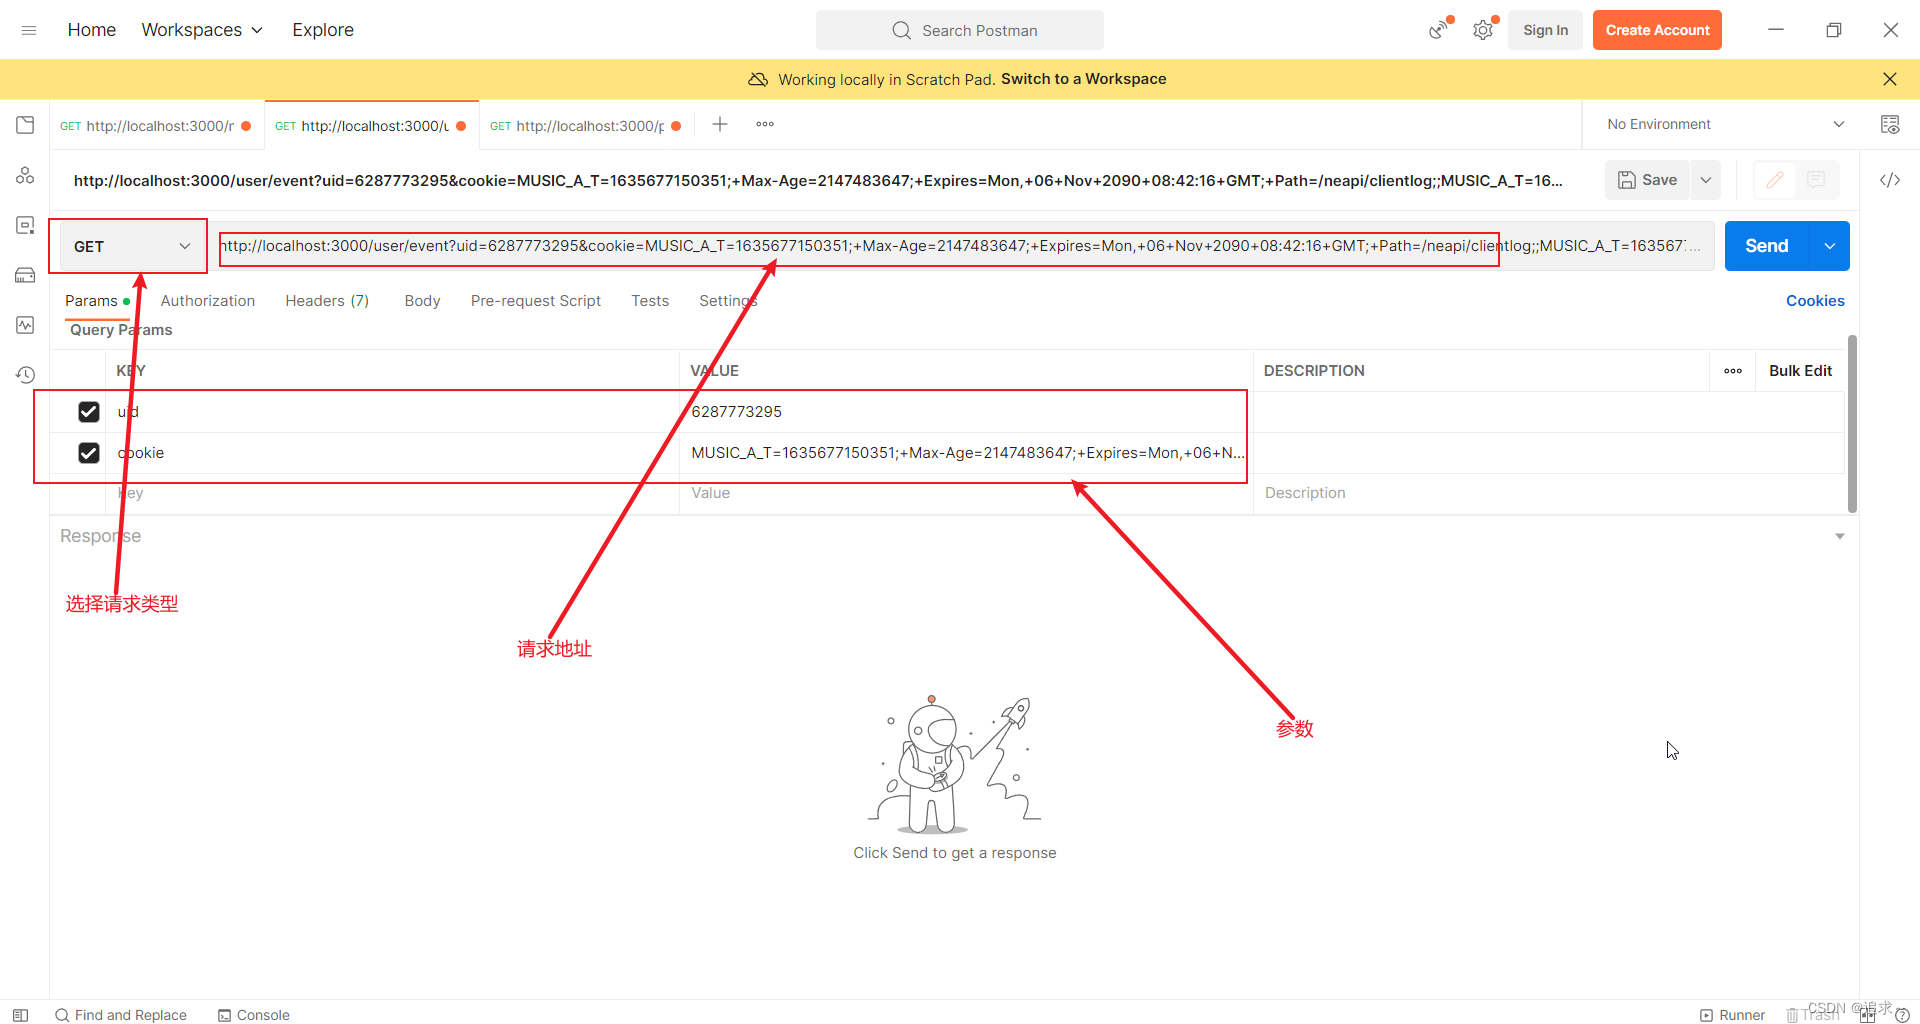Open the Cookies link
The height and width of the screenshot is (1024, 1920).
(1815, 301)
